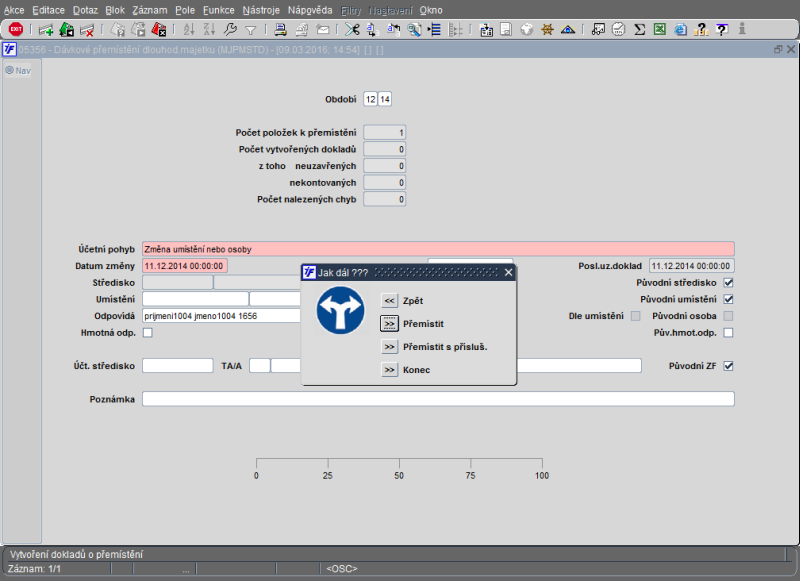800x581 pixels.
Task: Open the Editace menu
Action: point(48,10)
